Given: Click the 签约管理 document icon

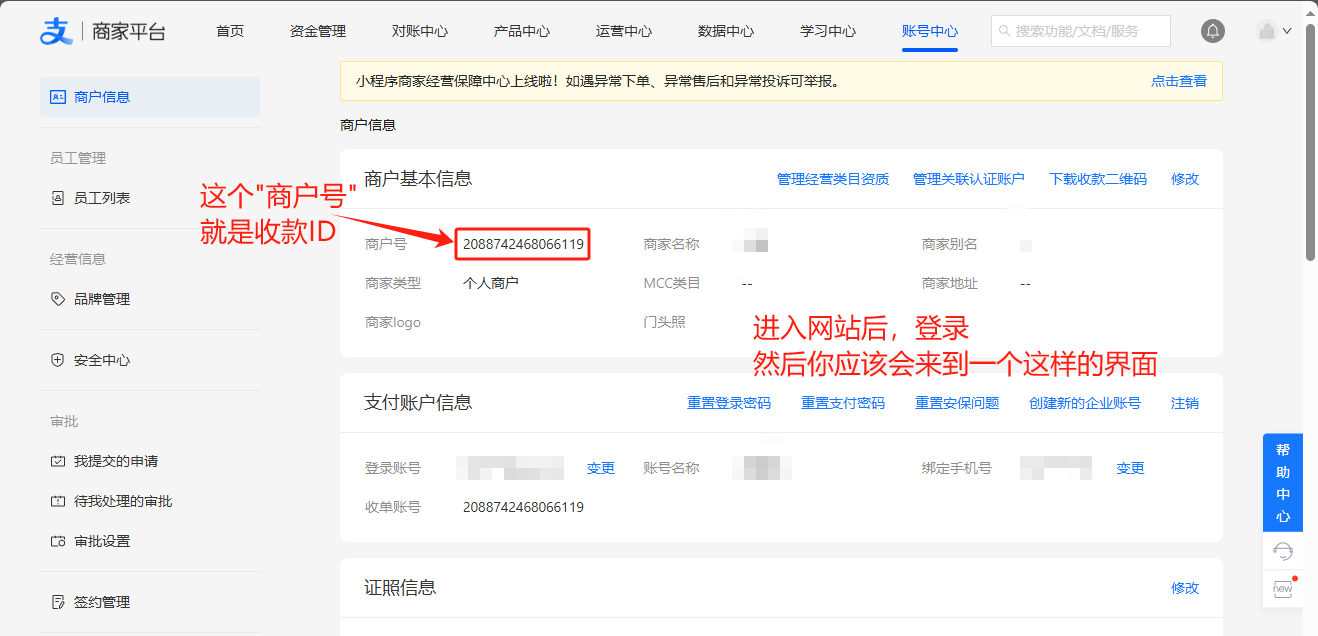Looking at the screenshot, I should pyautogui.click(x=57, y=602).
